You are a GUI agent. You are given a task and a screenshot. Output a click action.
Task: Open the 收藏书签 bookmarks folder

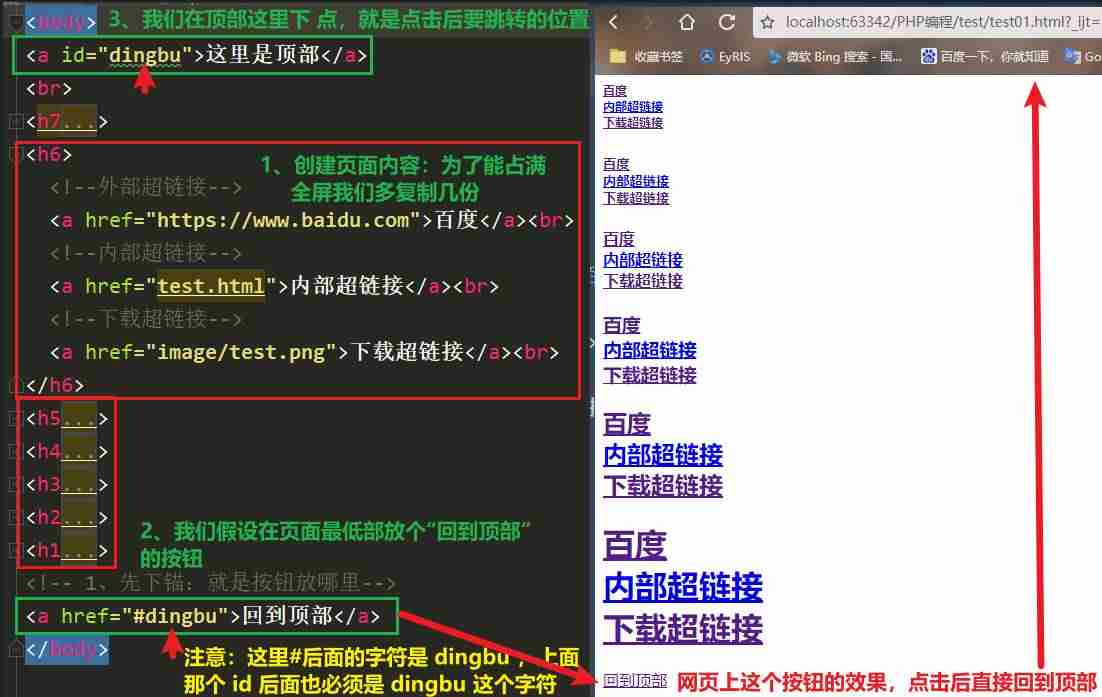pos(647,56)
